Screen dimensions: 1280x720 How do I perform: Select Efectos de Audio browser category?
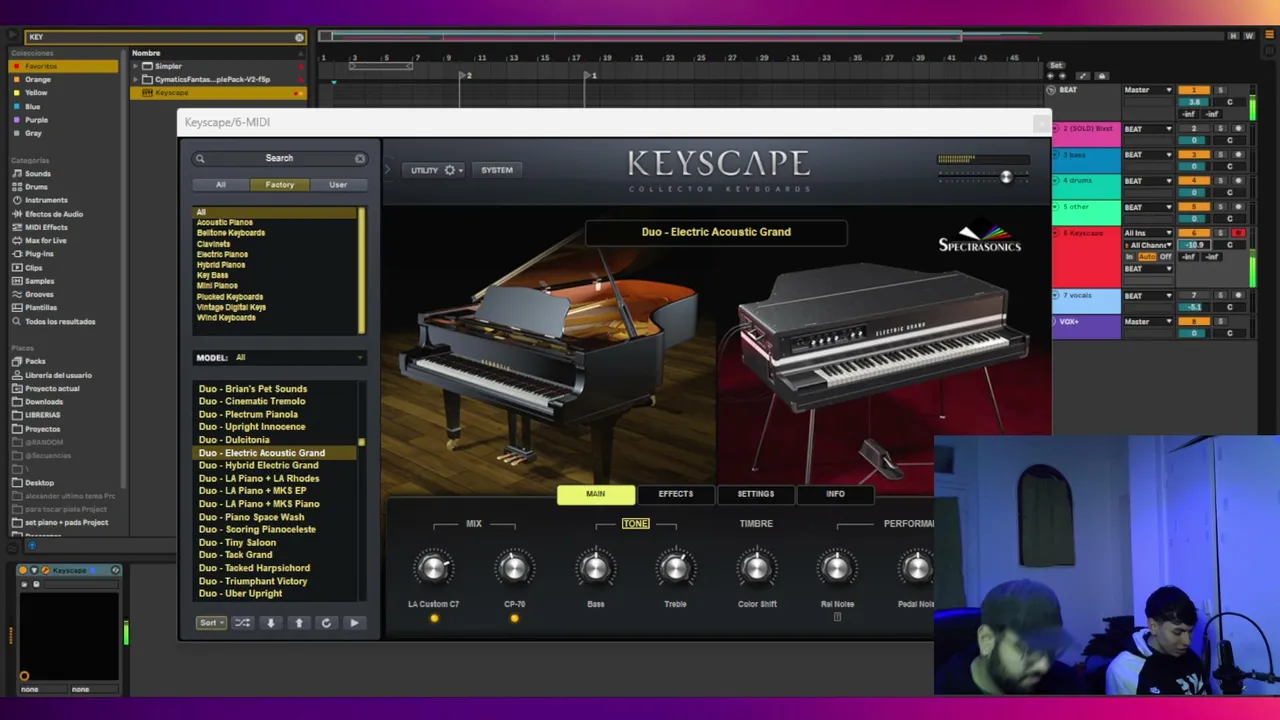point(54,214)
